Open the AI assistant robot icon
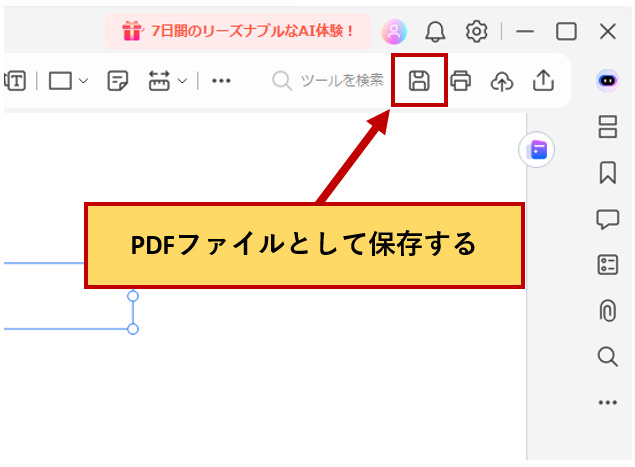The image size is (635, 467). (607, 81)
